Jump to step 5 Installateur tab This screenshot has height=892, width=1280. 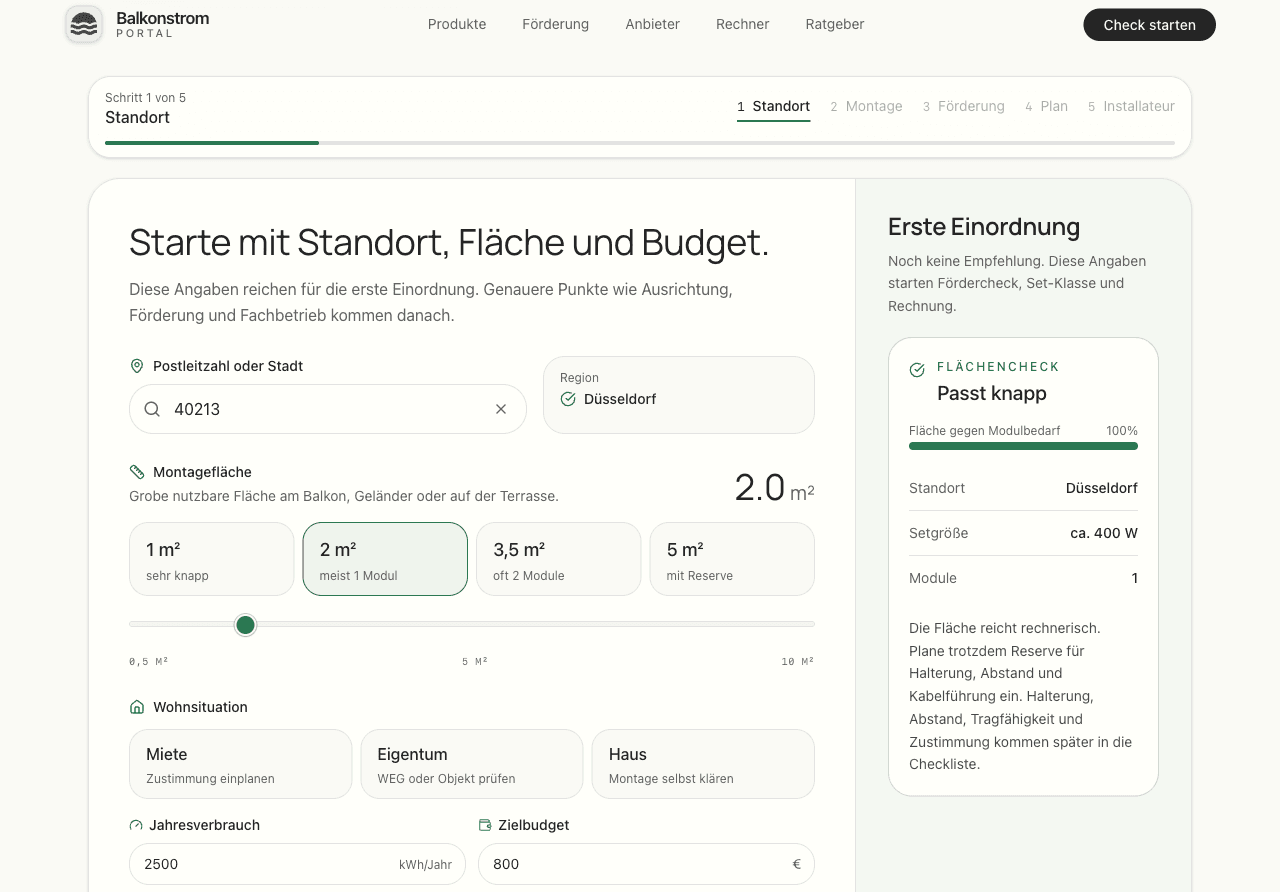pos(1131,107)
